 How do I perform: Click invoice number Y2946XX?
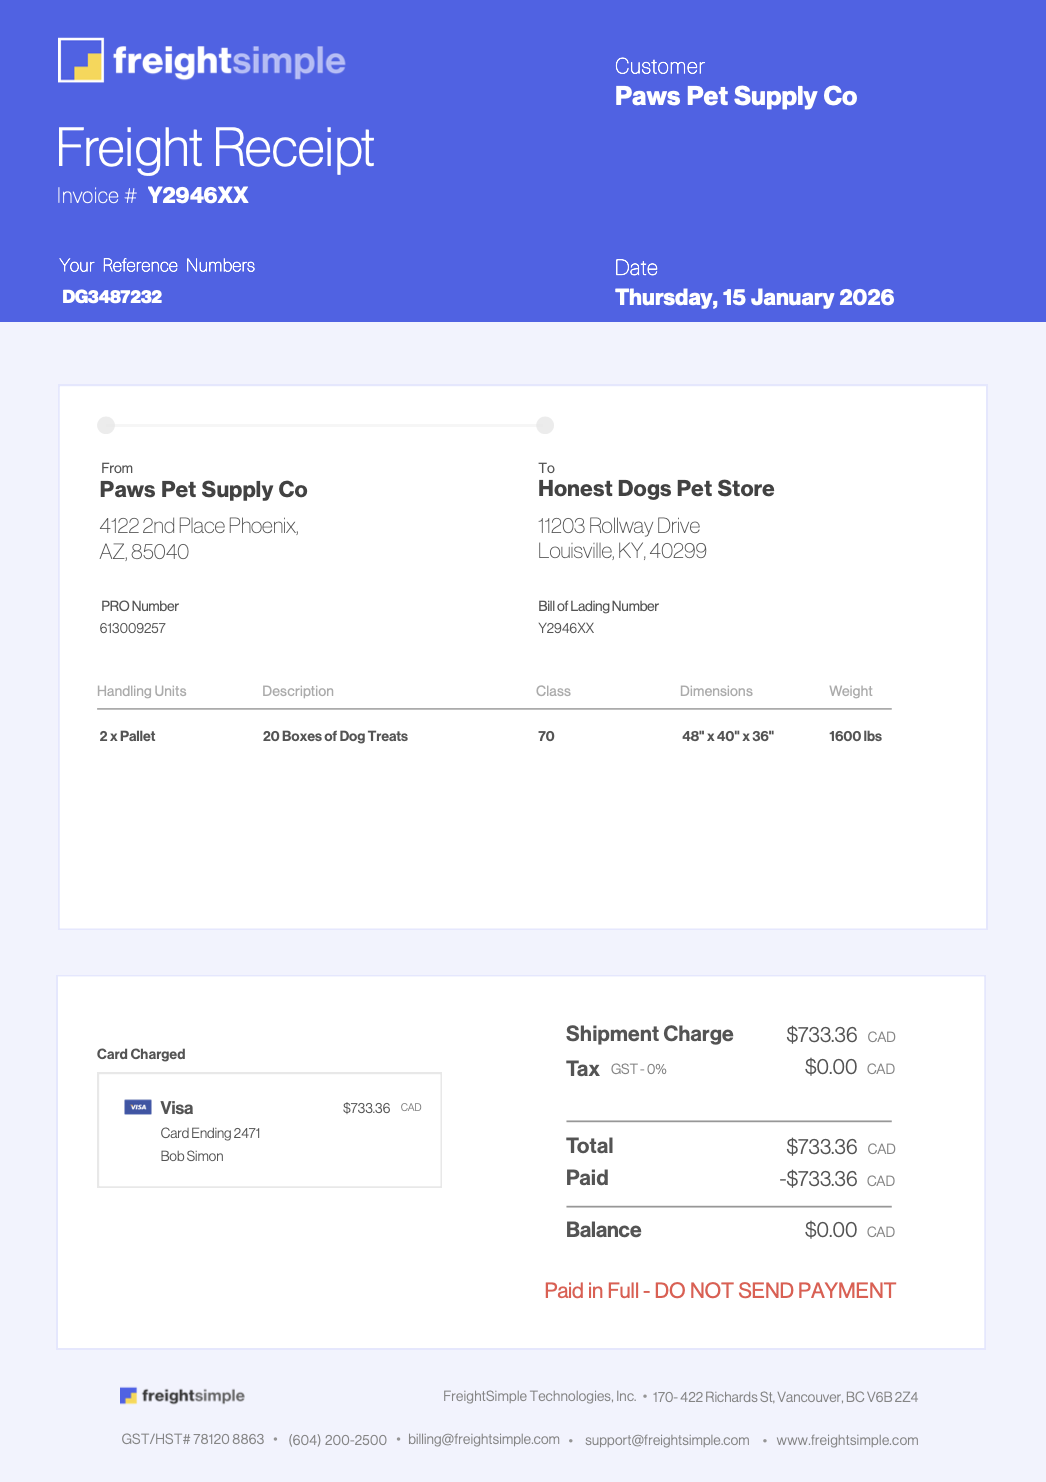[x=197, y=195]
